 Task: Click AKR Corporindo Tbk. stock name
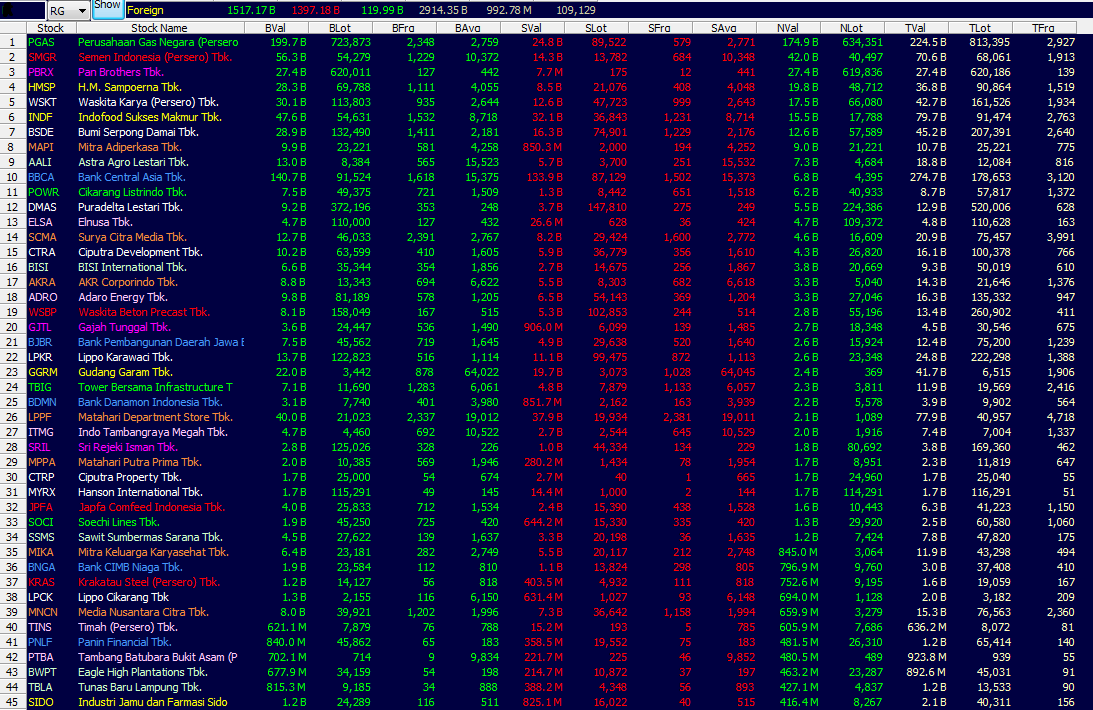[x=128, y=282]
